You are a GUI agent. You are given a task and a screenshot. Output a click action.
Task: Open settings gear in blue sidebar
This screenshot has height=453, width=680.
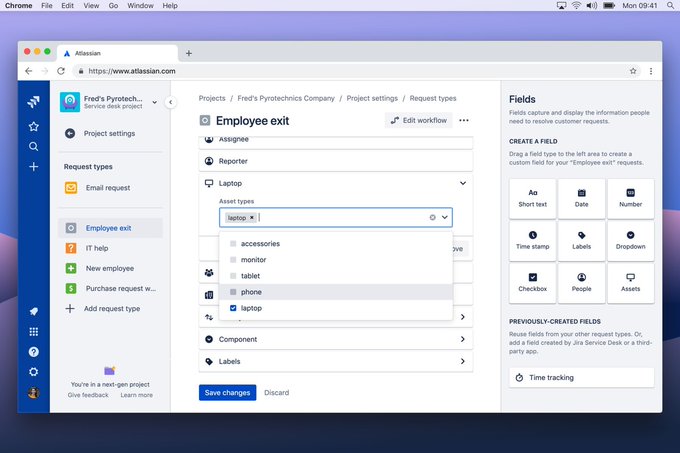pyautogui.click(x=33, y=372)
